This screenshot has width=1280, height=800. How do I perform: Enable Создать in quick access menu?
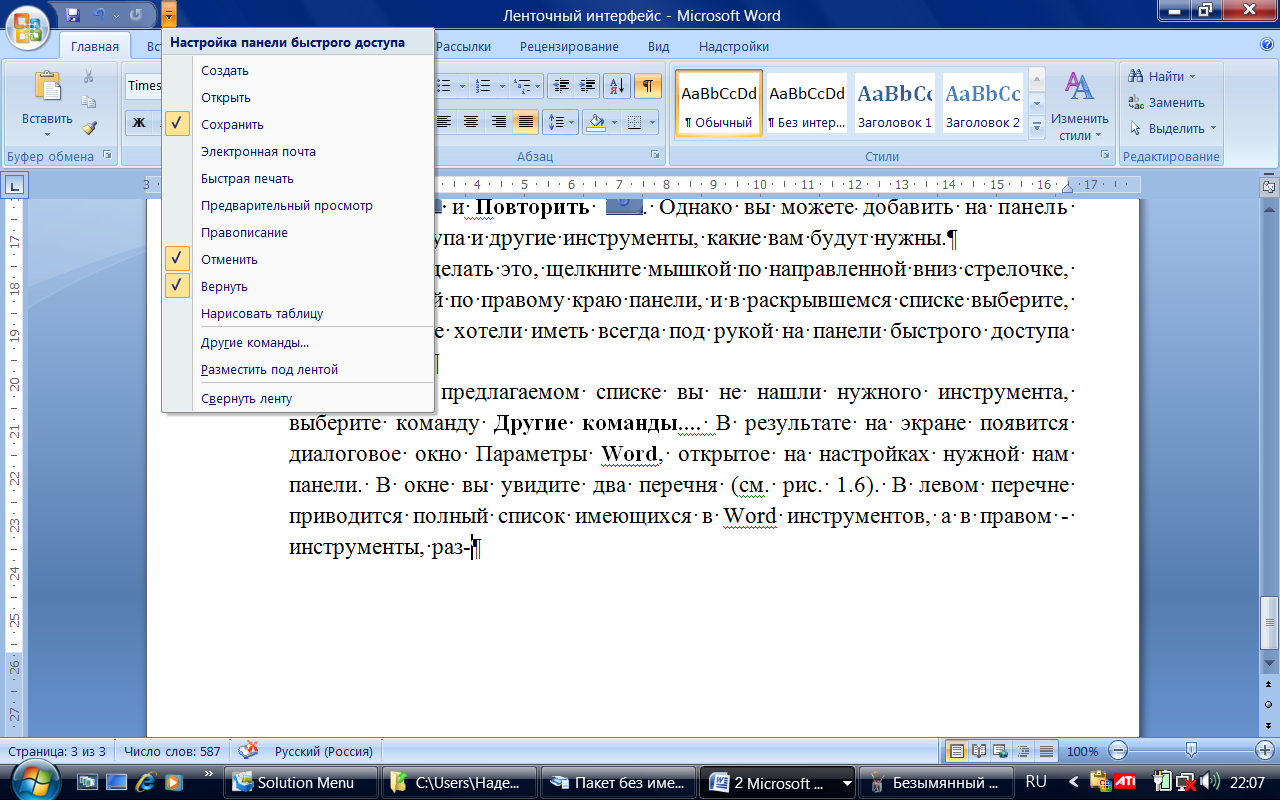298,71
